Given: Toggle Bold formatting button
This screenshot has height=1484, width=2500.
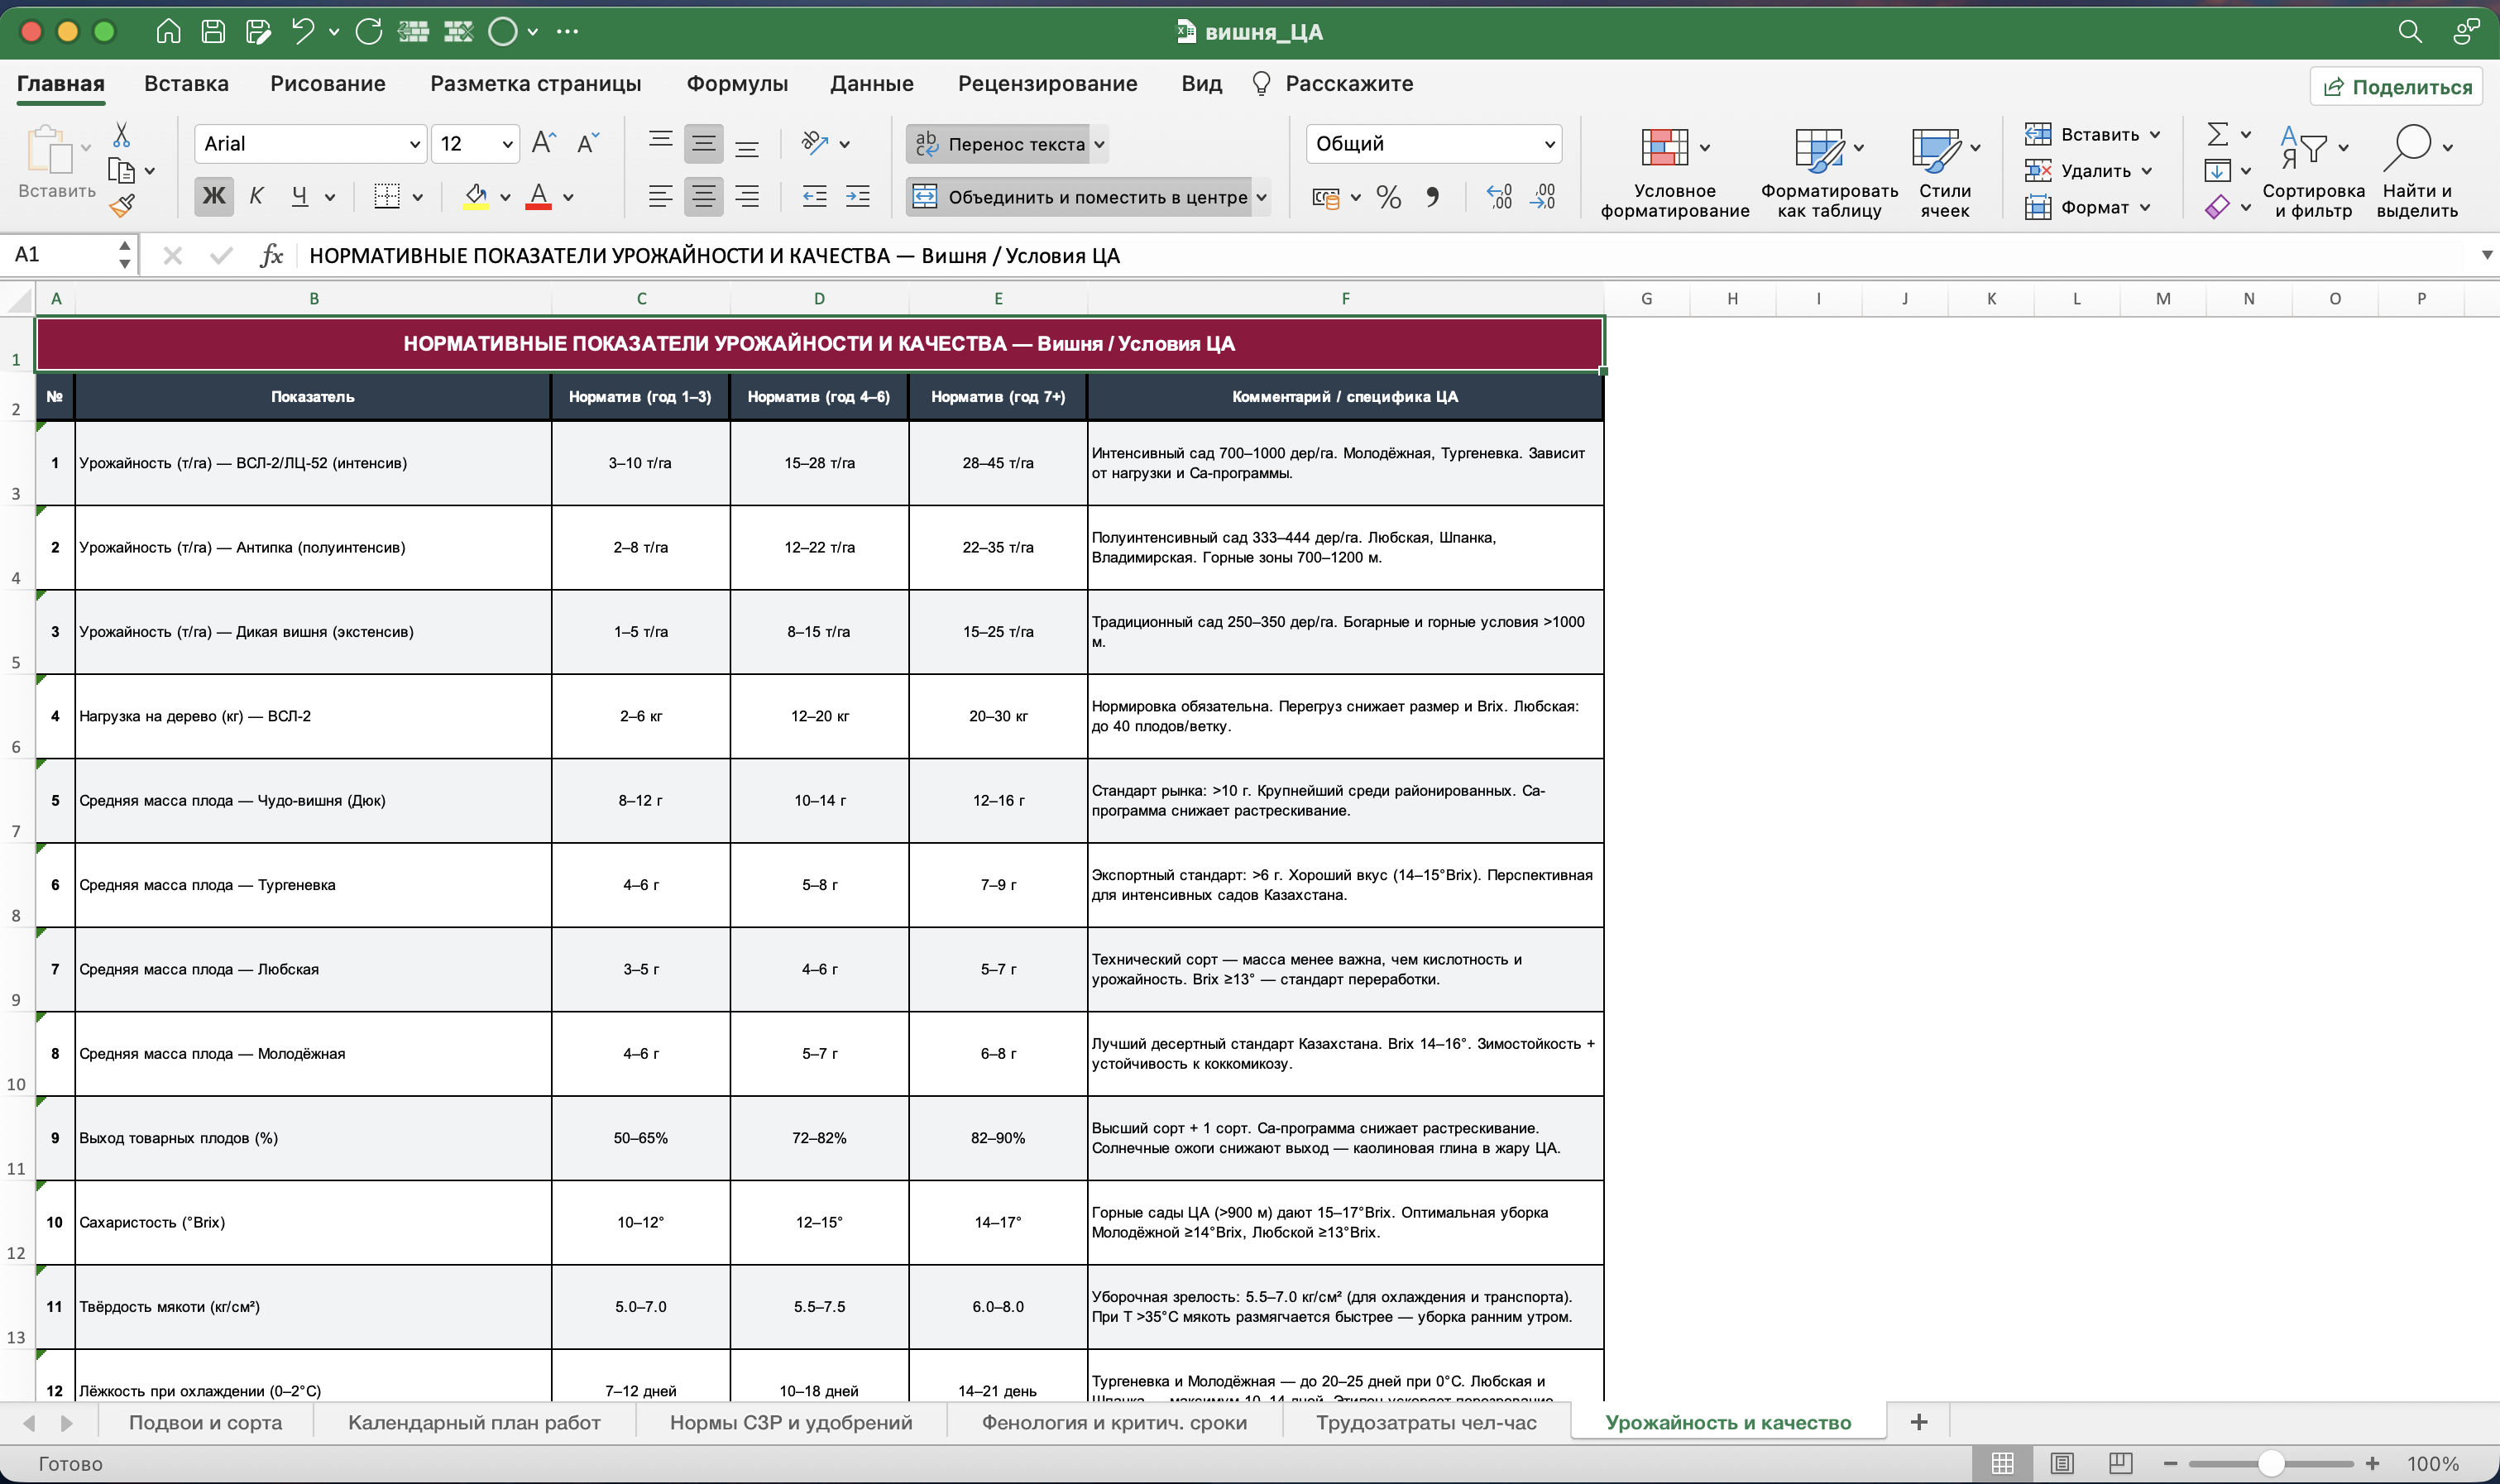Looking at the screenshot, I should pyautogui.click(x=214, y=197).
